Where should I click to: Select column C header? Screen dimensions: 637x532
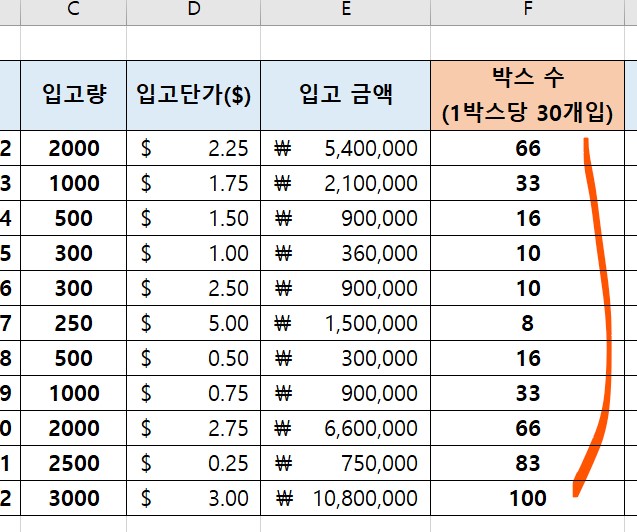tap(74, 12)
